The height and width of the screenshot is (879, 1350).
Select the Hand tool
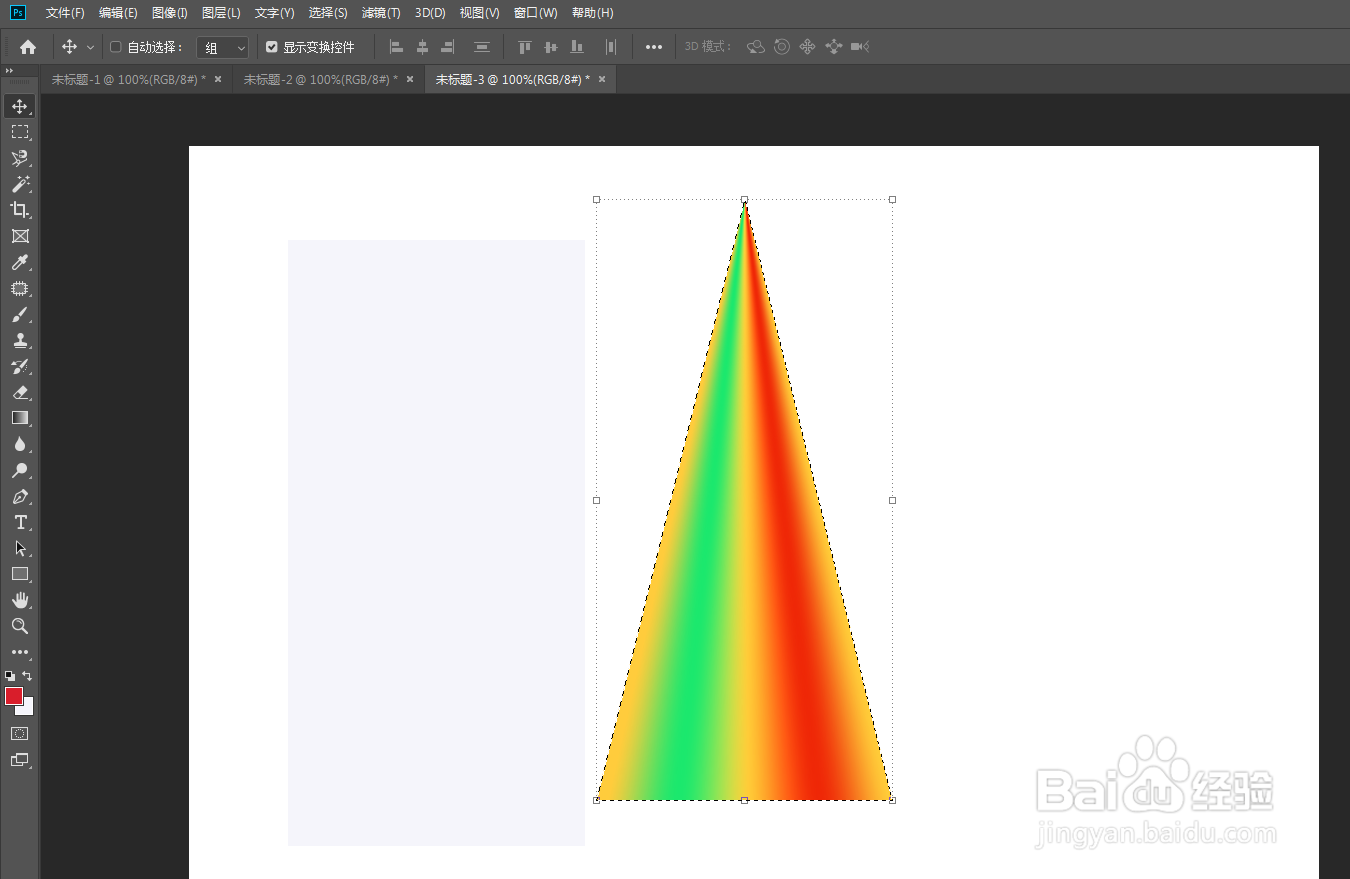[20, 600]
